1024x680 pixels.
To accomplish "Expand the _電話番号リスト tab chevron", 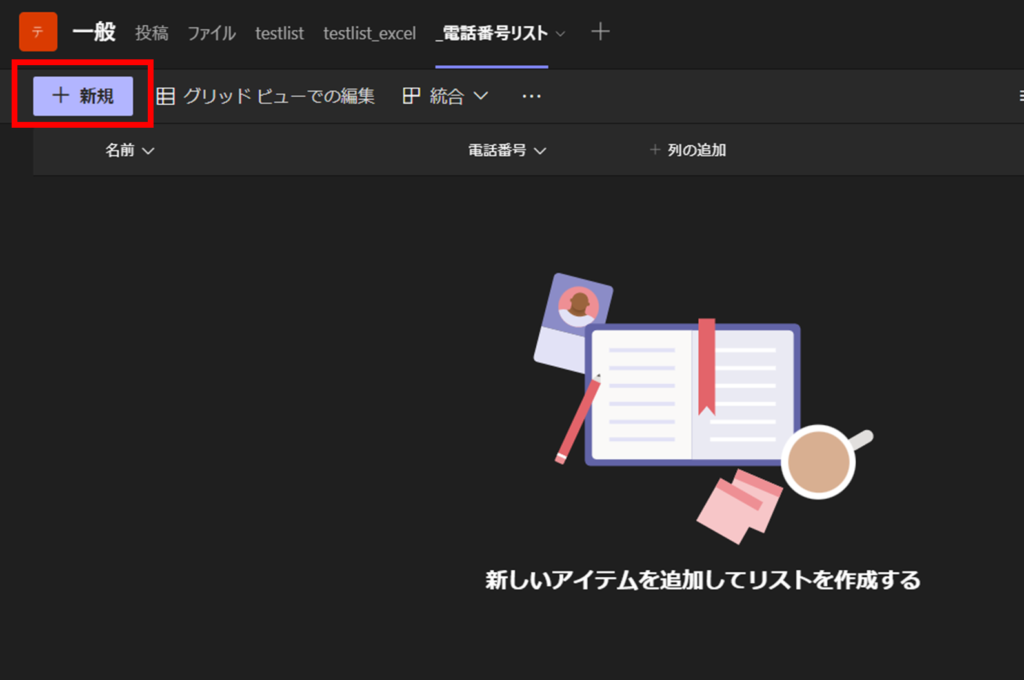I will coord(560,34).
